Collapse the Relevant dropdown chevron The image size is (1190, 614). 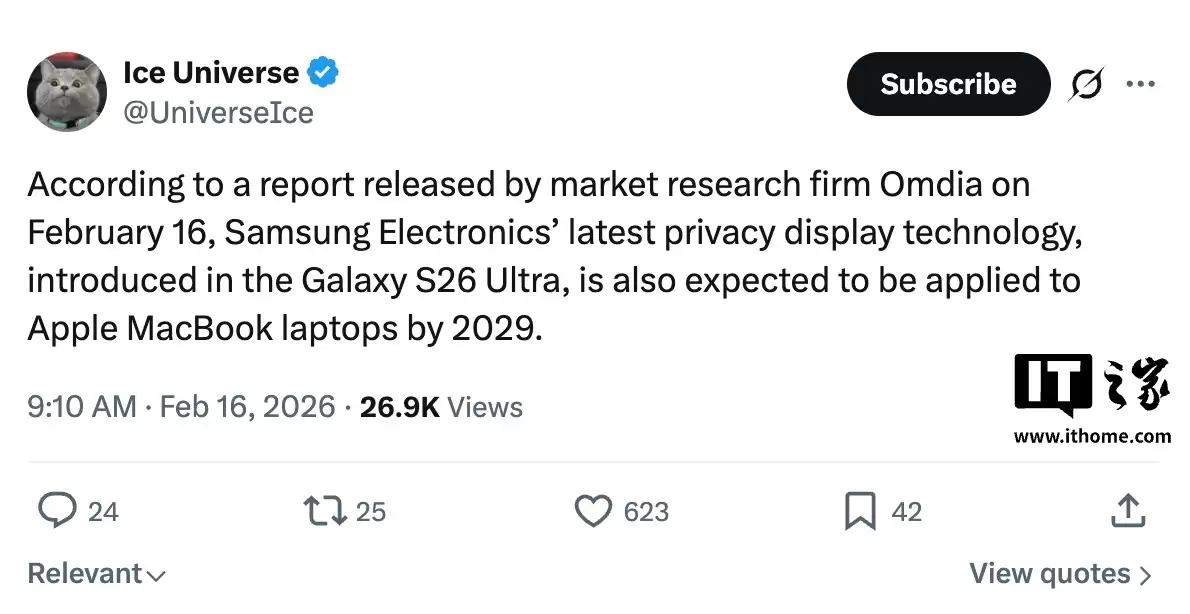tap(156, 576)
